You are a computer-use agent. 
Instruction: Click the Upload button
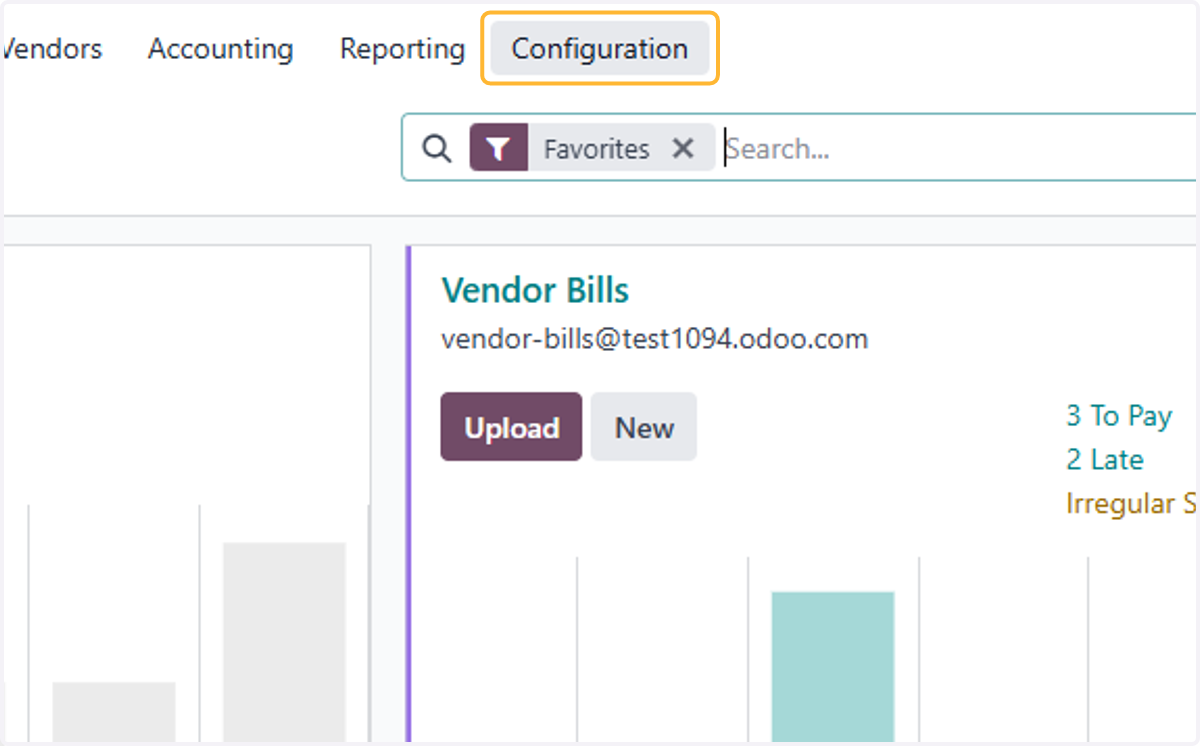pyautogui.click(x=511, y=427)
